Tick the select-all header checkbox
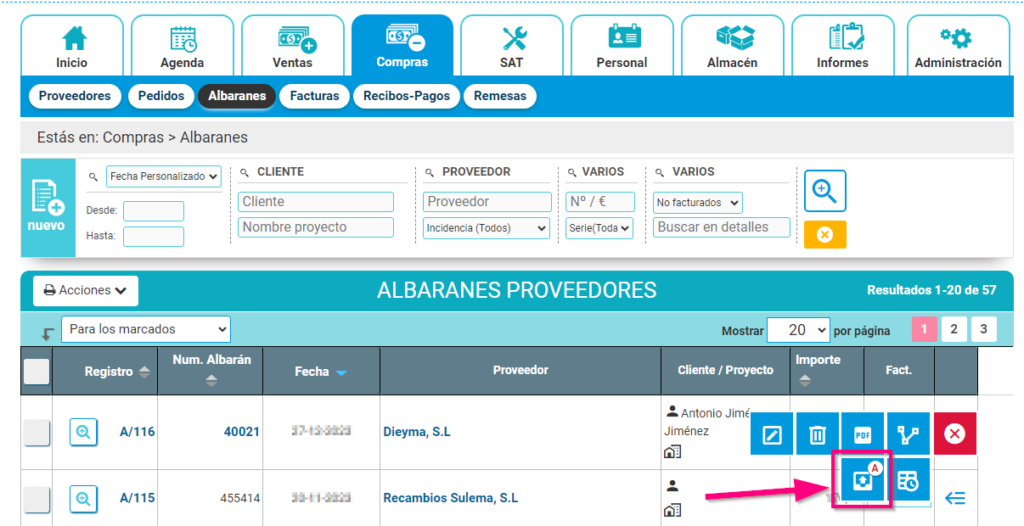Image resolution: width=1024 pixels, height=526 pixels. tap(37, 371)
